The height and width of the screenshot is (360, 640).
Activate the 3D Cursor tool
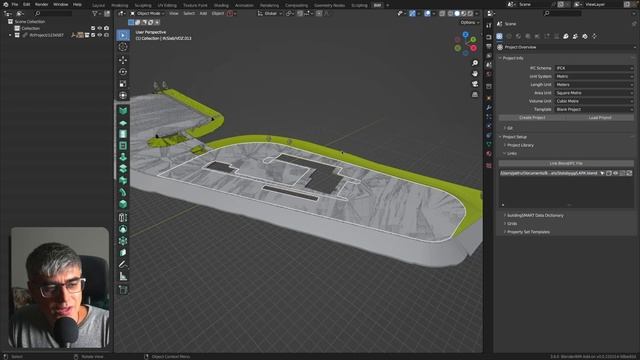[123, 47]
